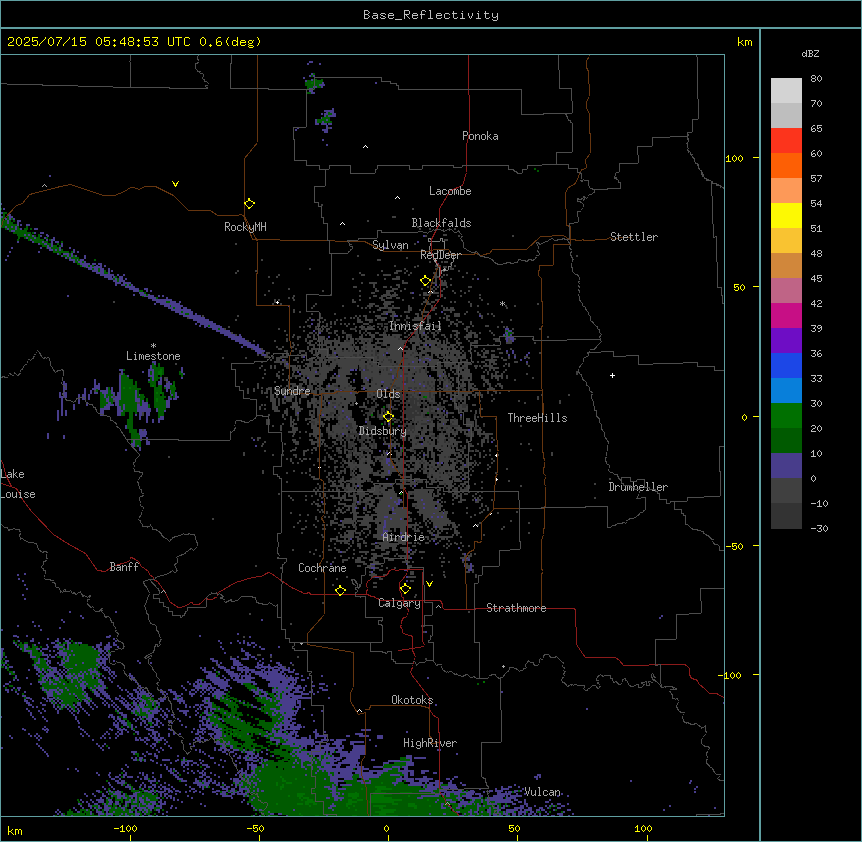Click the Innisfail city label
The width and height of the screenshot is (862, 842).
pos(415,326)
